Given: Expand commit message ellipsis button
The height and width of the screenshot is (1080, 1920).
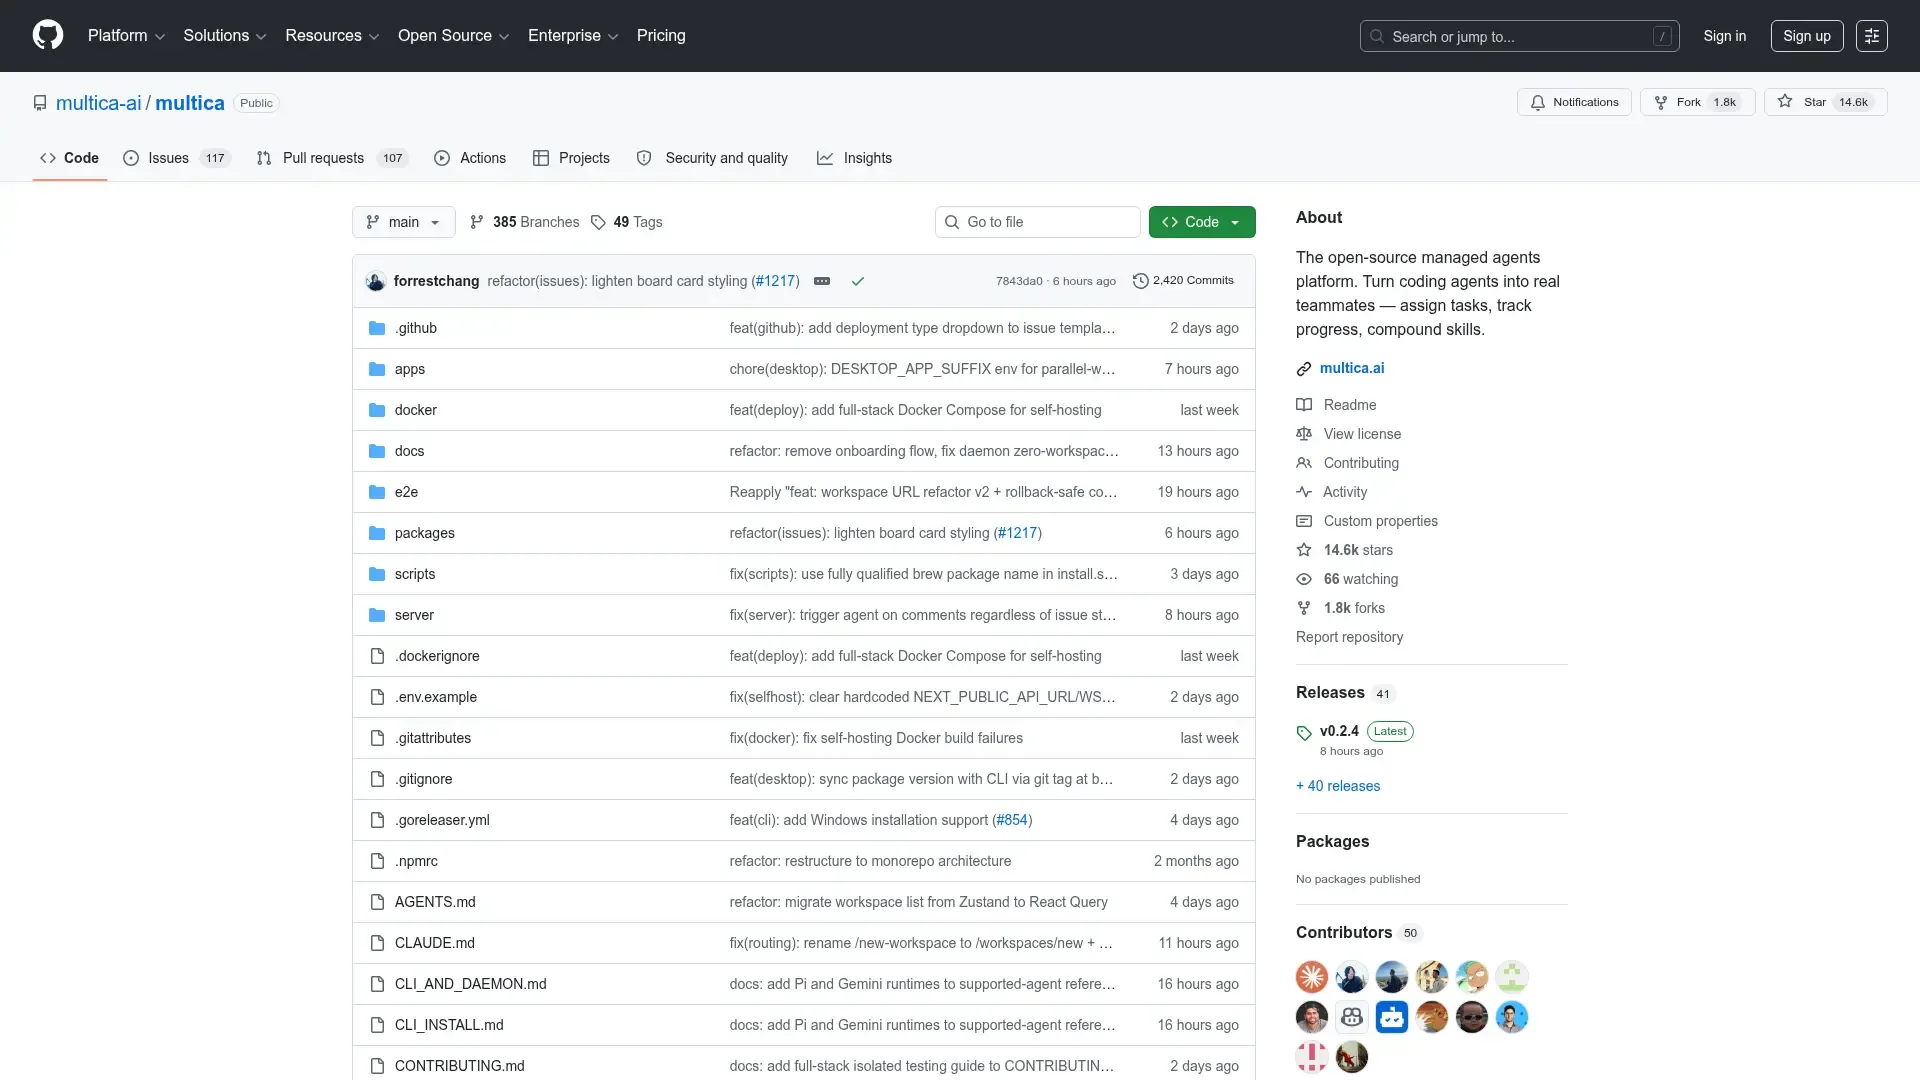Looking at the screenshot, I should coord(822,281).
